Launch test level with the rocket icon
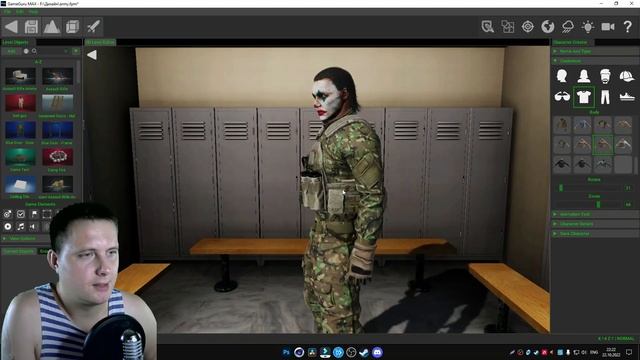This screenshot has height=360, width=640. 93,27
